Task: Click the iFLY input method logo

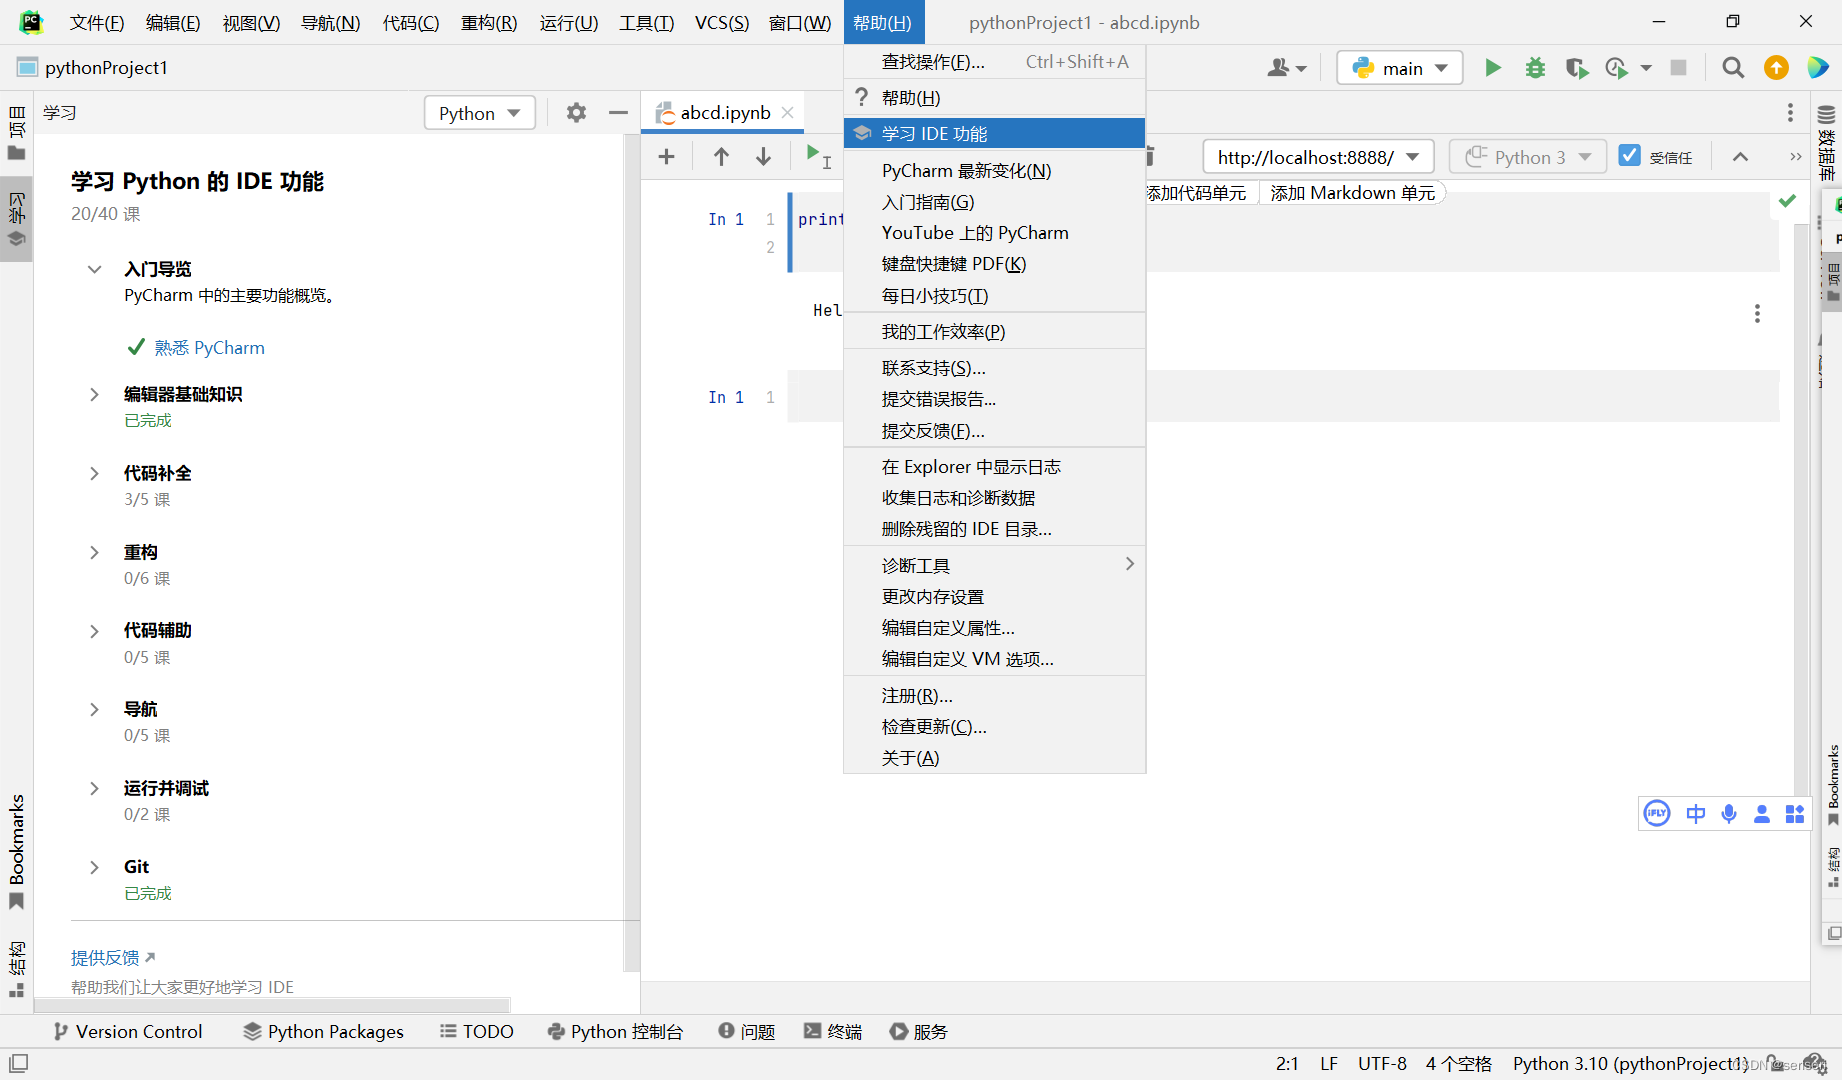Action: (1657, 814)
